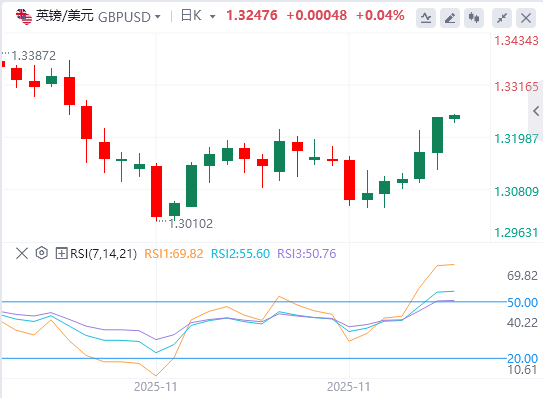Viewport: 543px width, 398px height.
Task: Close the chart with the X icon
Action: click(526, 18)
